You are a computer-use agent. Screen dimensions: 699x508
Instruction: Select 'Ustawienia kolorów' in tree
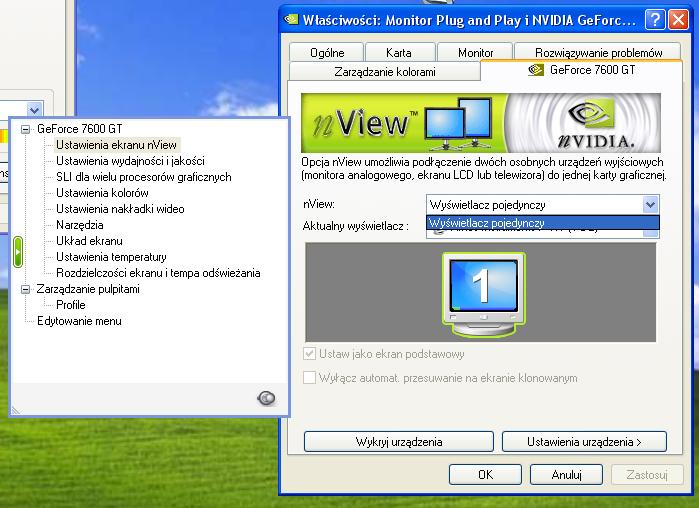coord(102,193)
